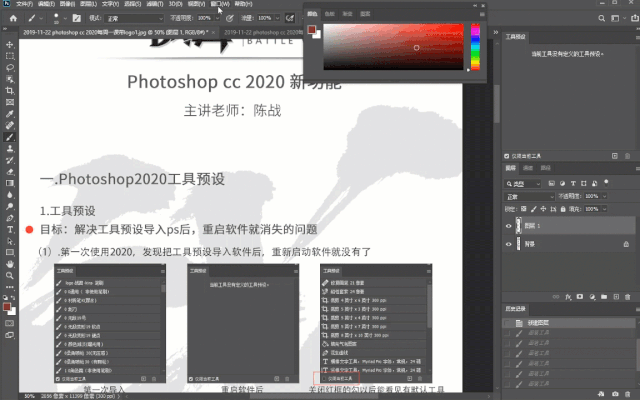The height and width of the screenshot is (400, 640).
Task: Create a new group folder icon
Action: click(x=604, y=297)
